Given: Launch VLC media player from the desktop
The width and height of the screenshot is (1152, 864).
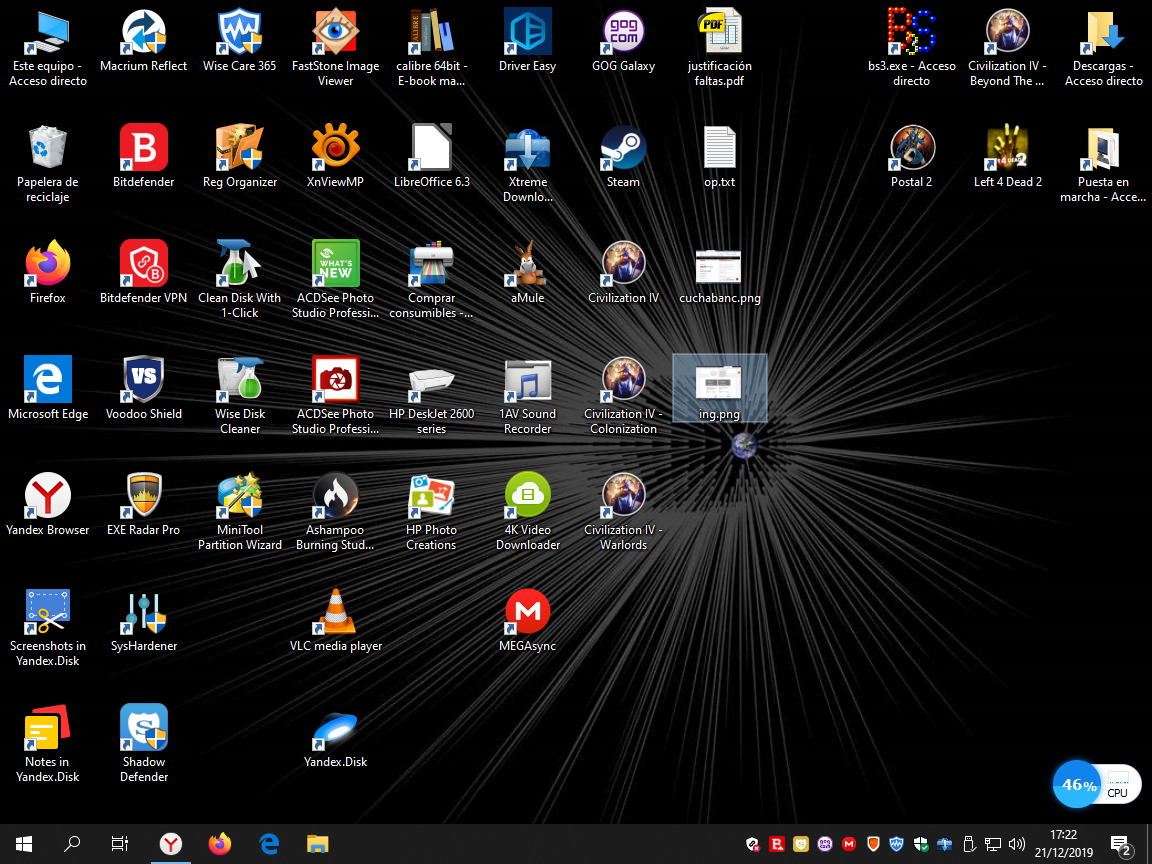Looking at the screenshot, I should (x=336, y=612).
